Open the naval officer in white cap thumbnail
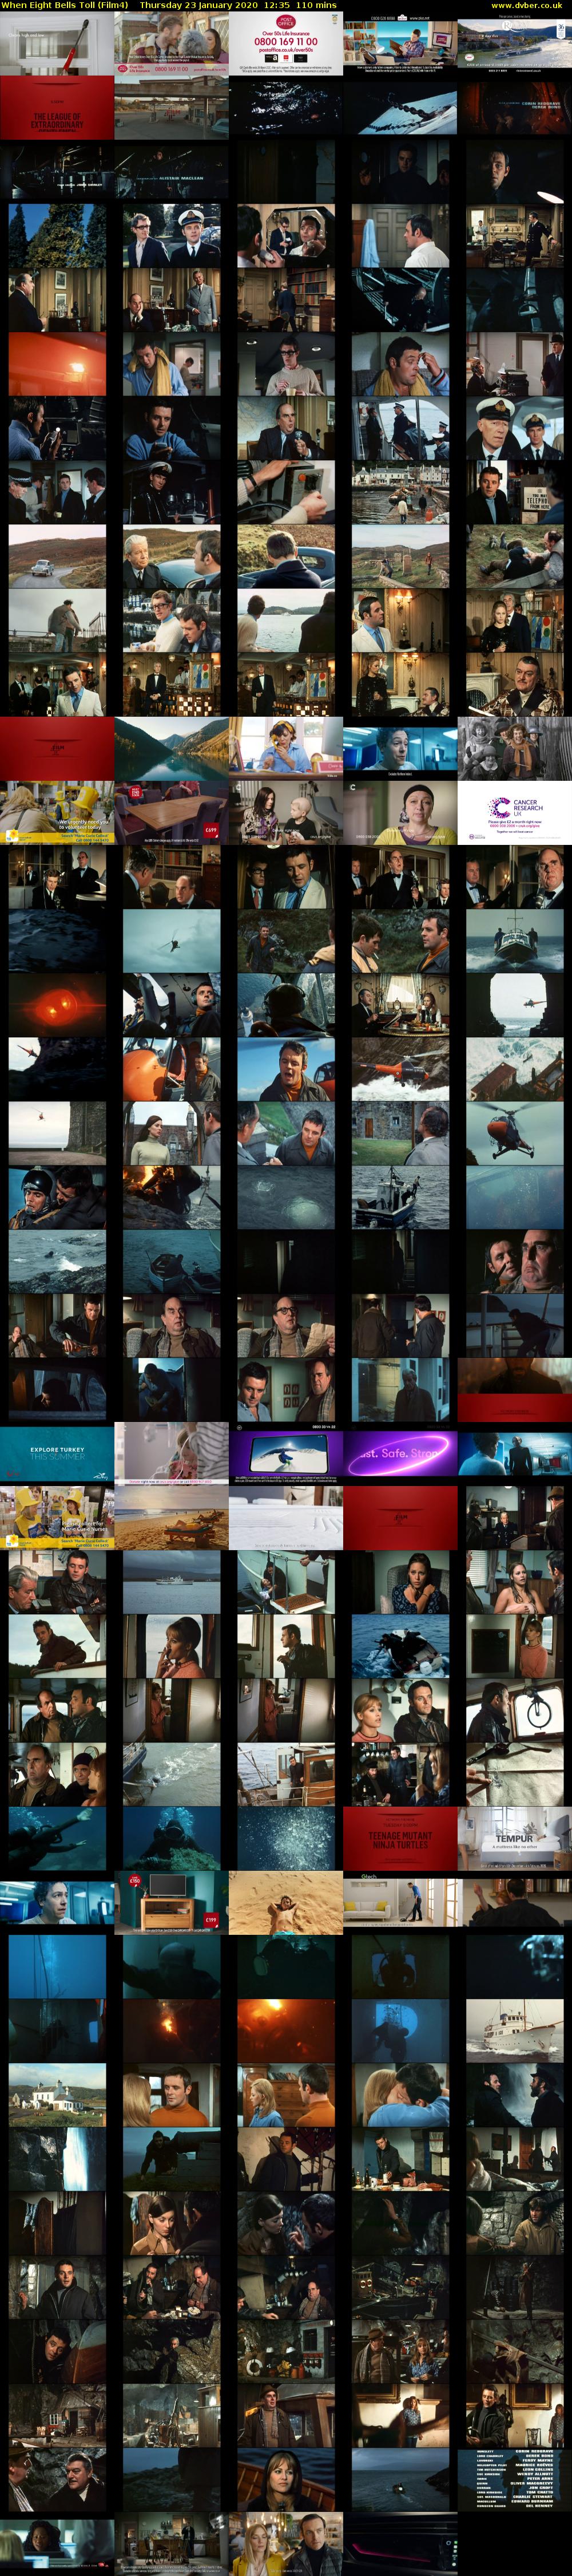This screenshot has height=2576, width=572. point(515,428)
